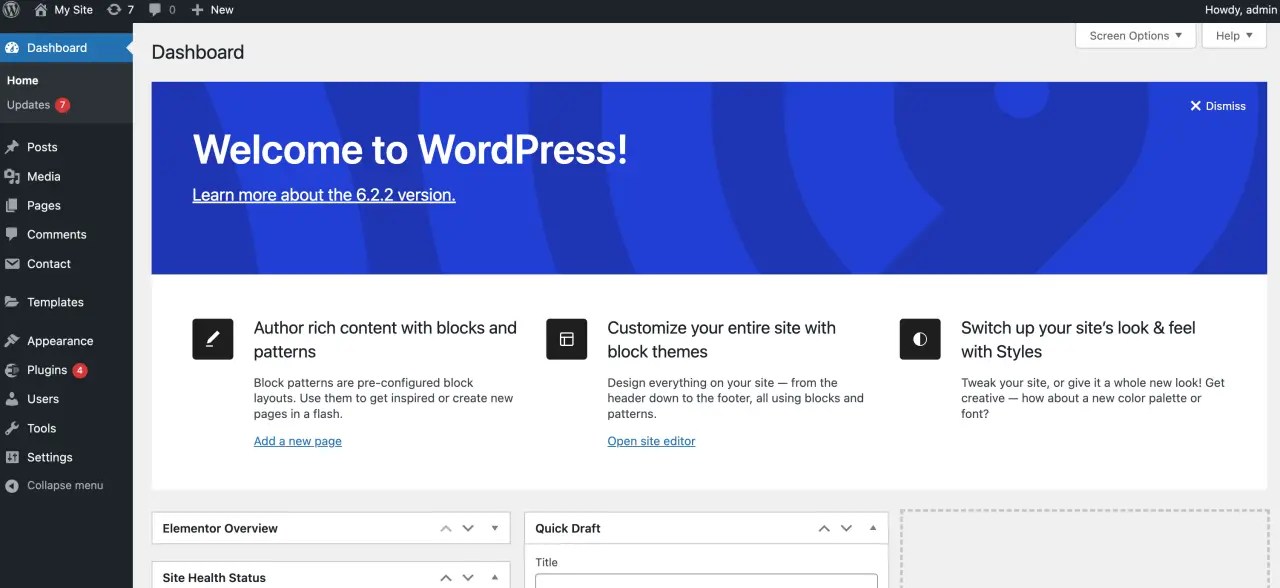Screen dimensions: 1280x588
Task: Click the Site Health Status widget title
Action: pyautogui.click(x=214, y=577)
